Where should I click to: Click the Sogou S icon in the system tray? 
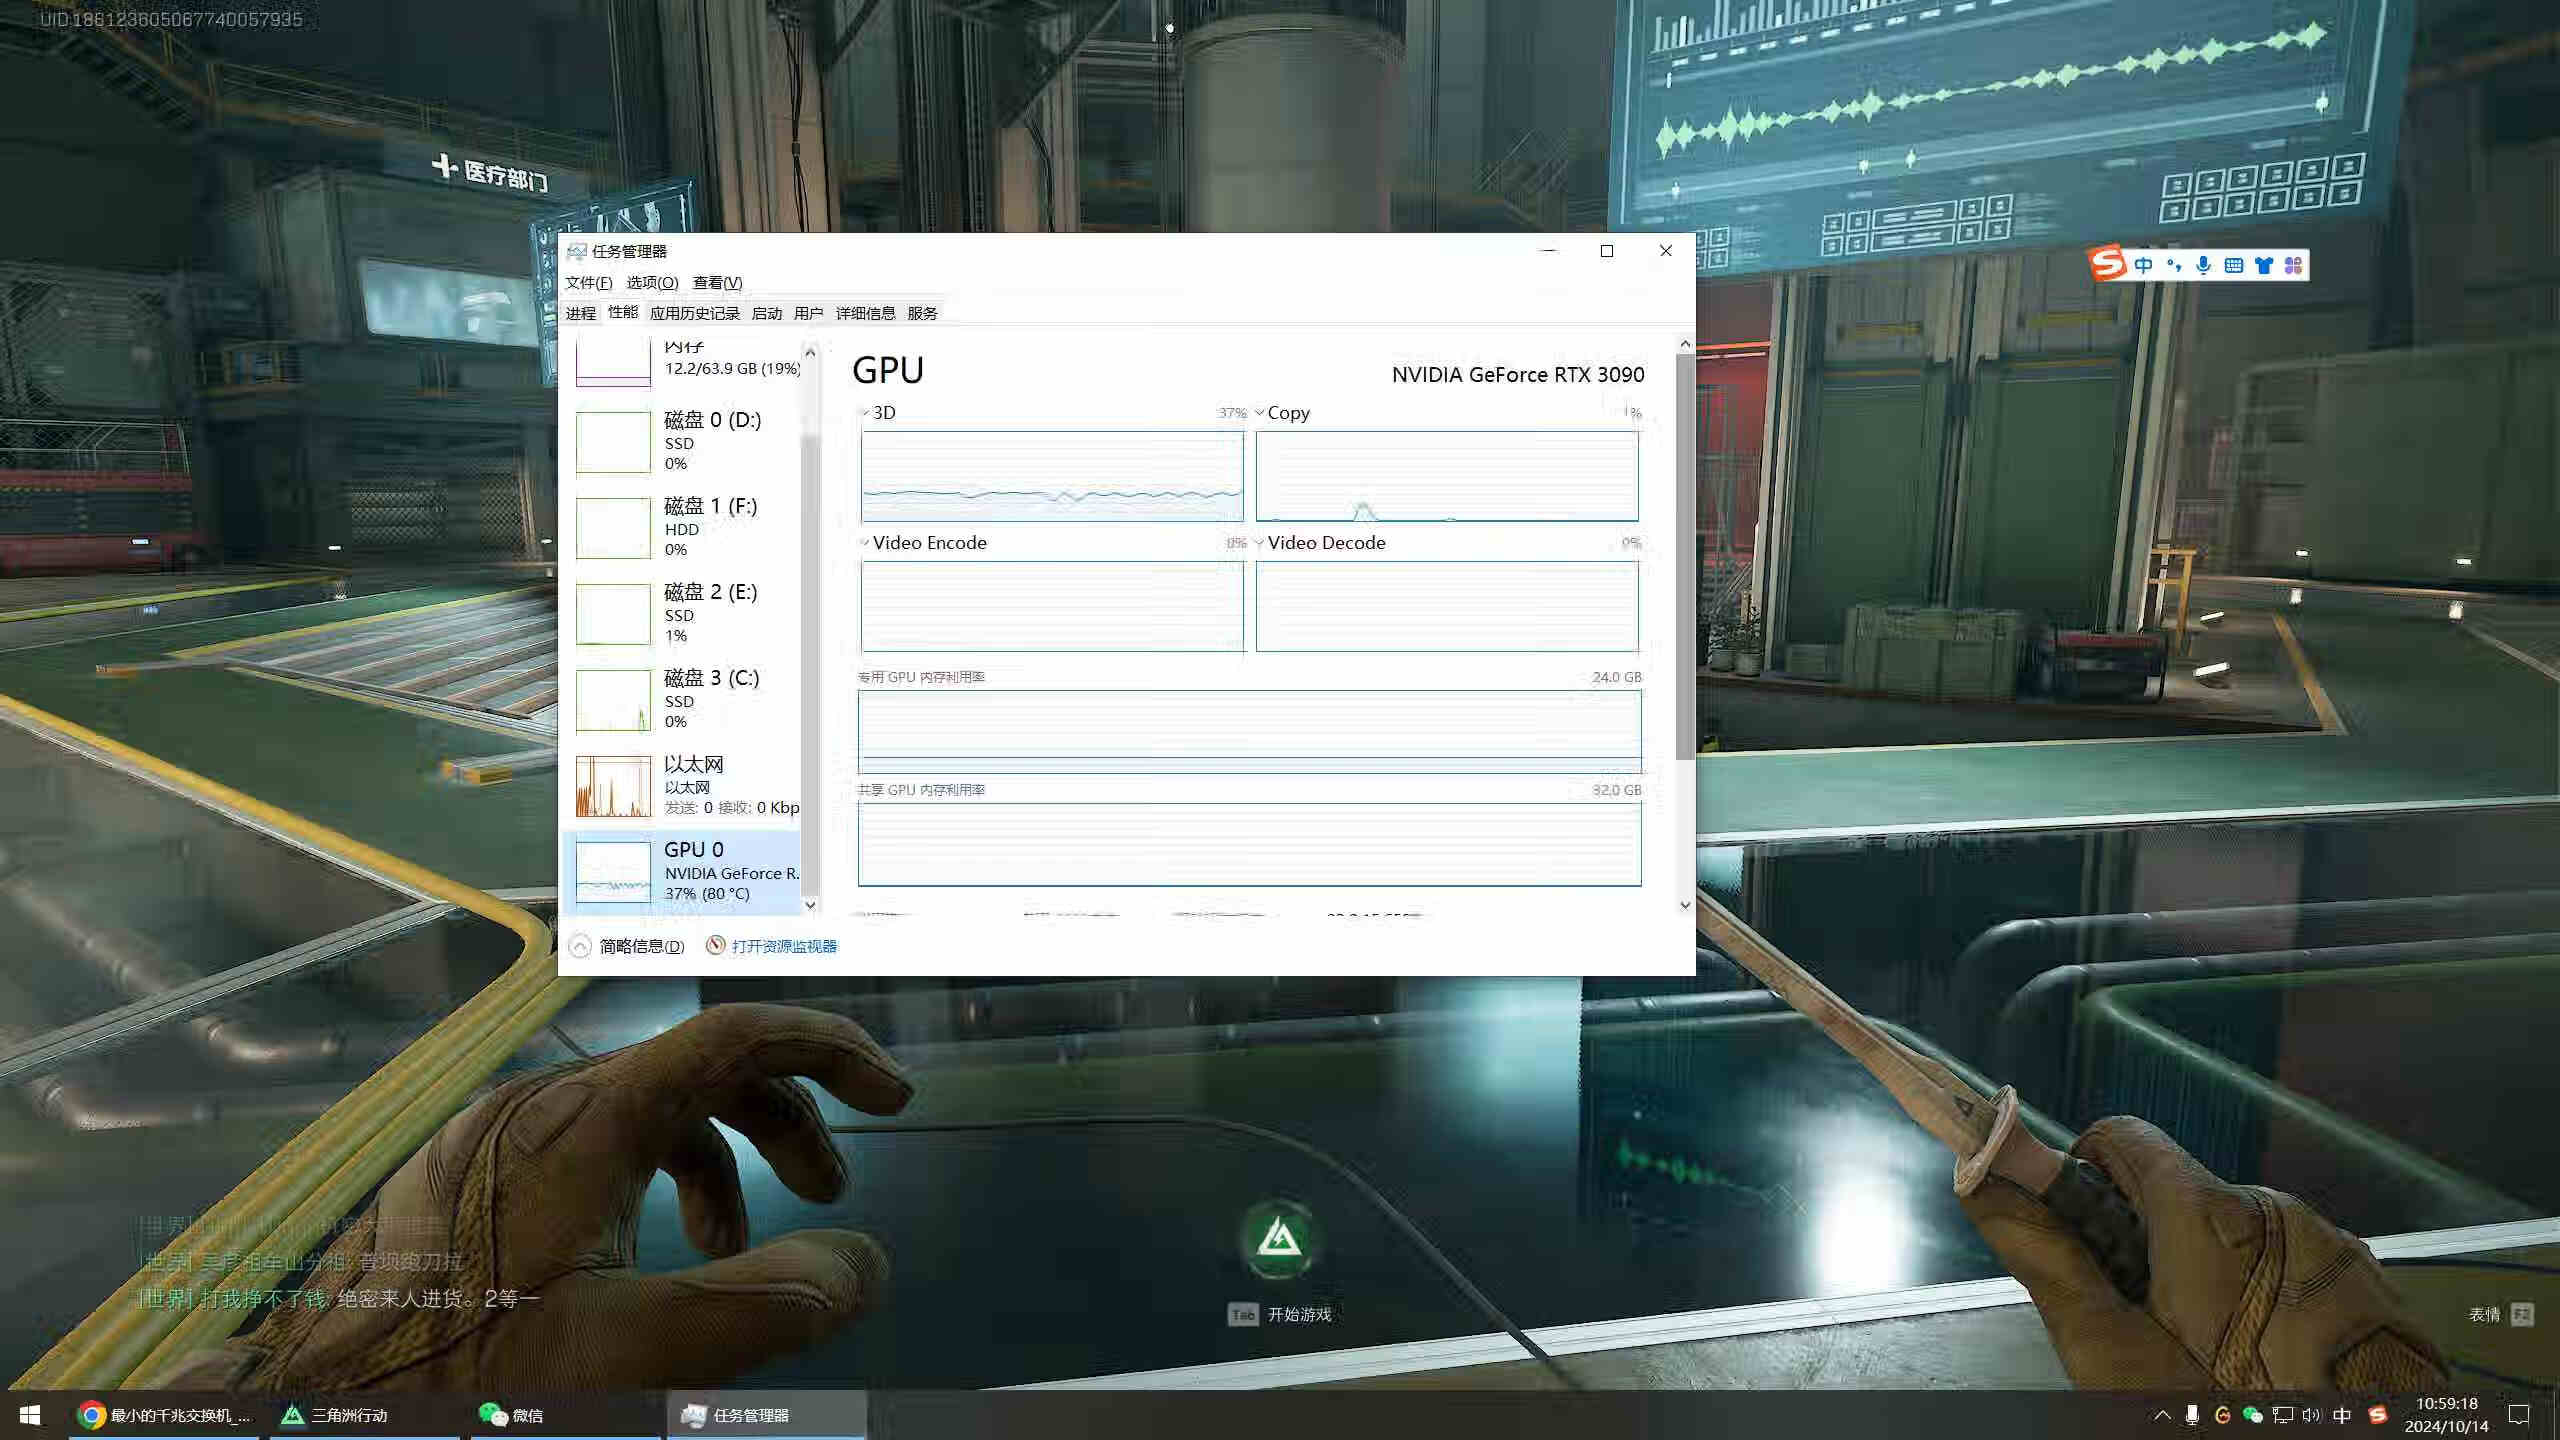click(2377, 1415)
